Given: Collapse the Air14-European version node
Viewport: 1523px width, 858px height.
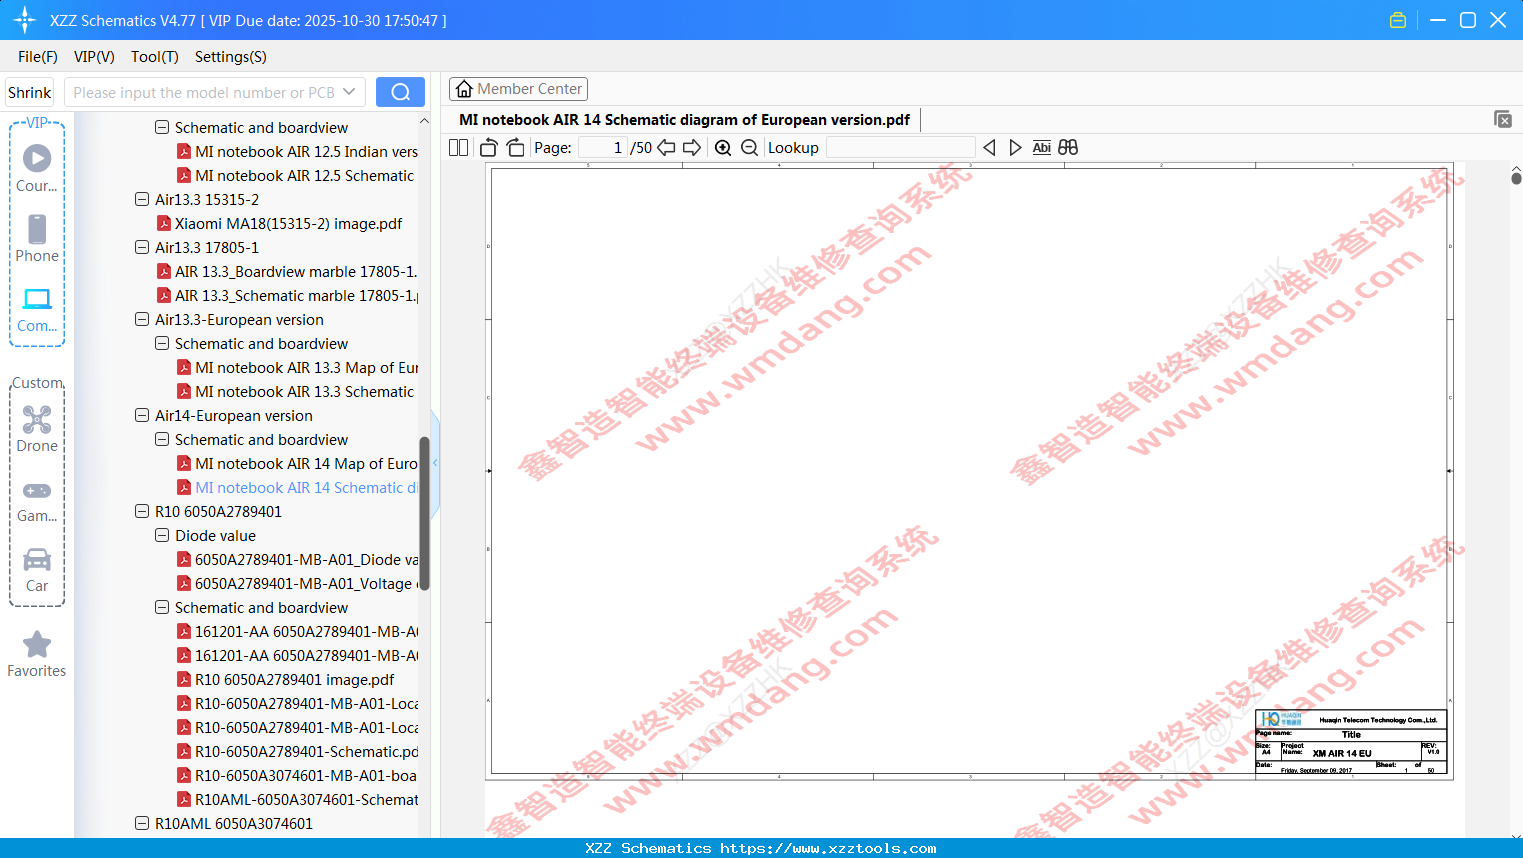Looking at the screenshot, I should coord(142,415).
